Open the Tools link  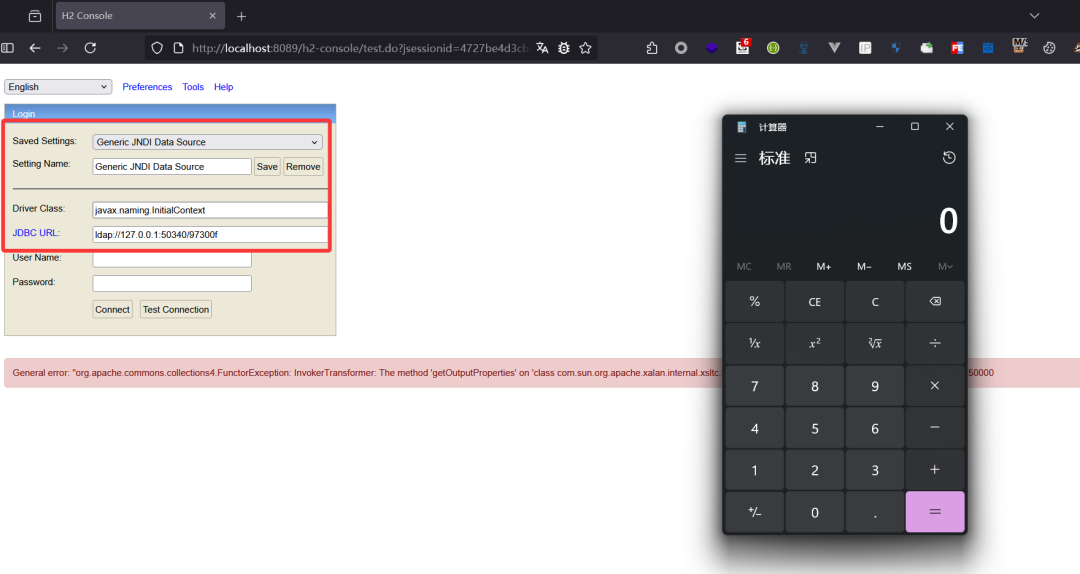(x=193, y=87)
